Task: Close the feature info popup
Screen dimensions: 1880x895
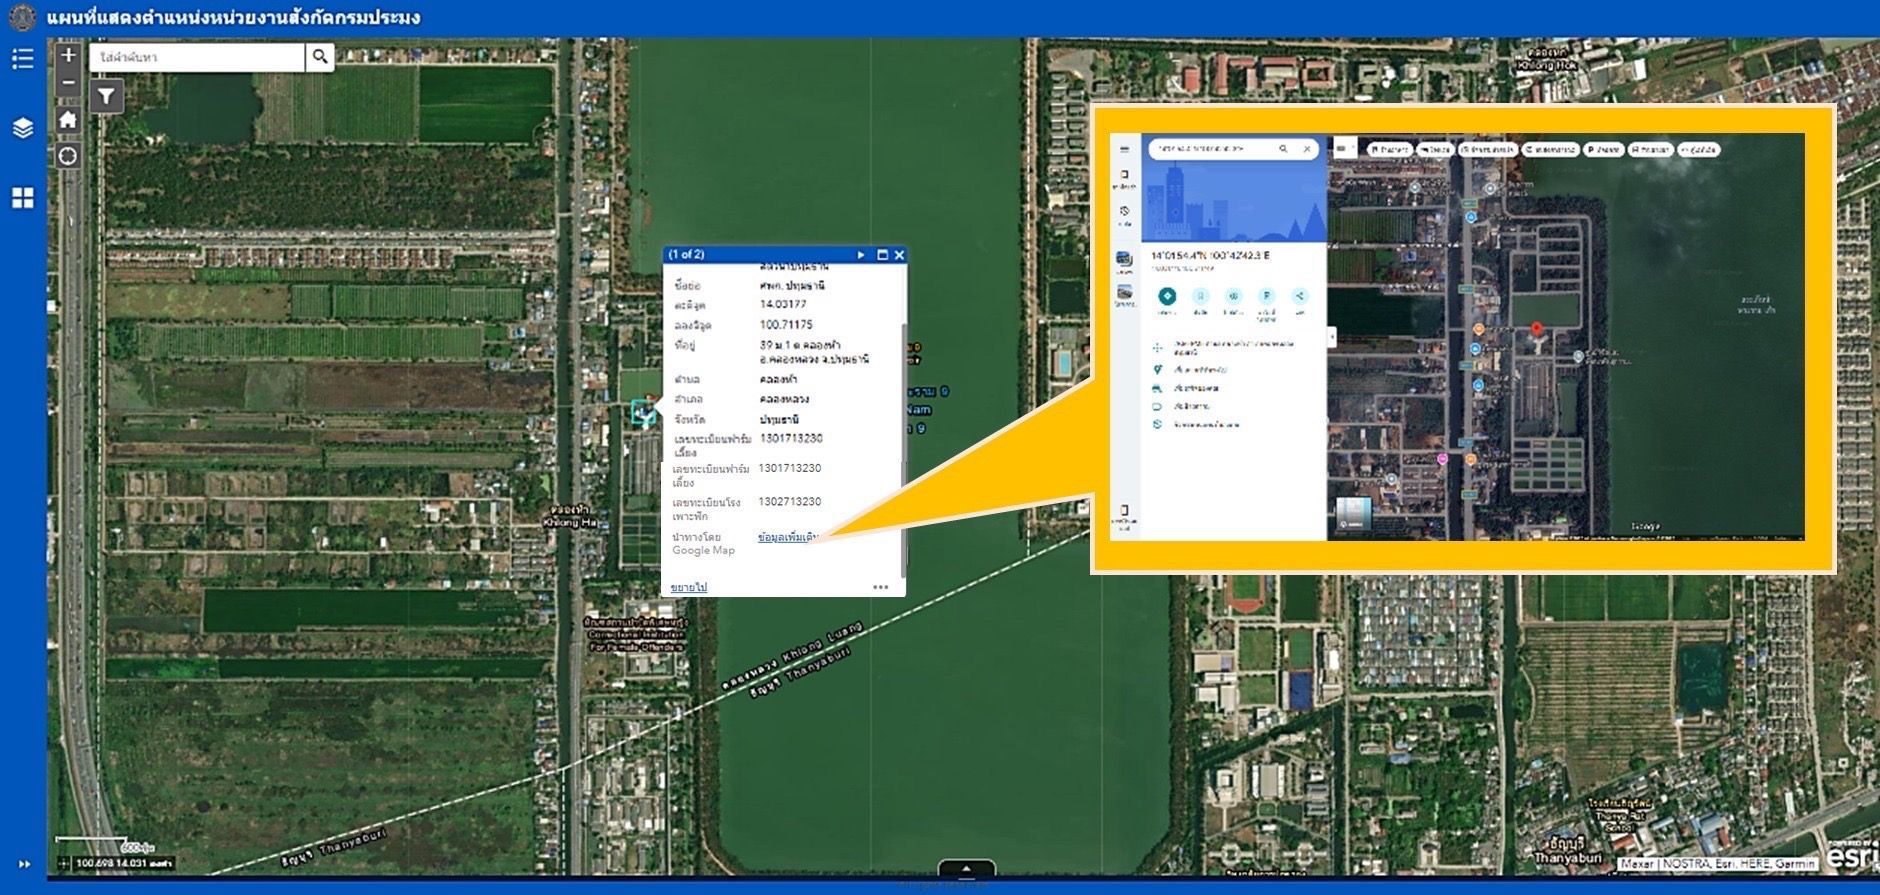Action: click(x=899, y=255)
